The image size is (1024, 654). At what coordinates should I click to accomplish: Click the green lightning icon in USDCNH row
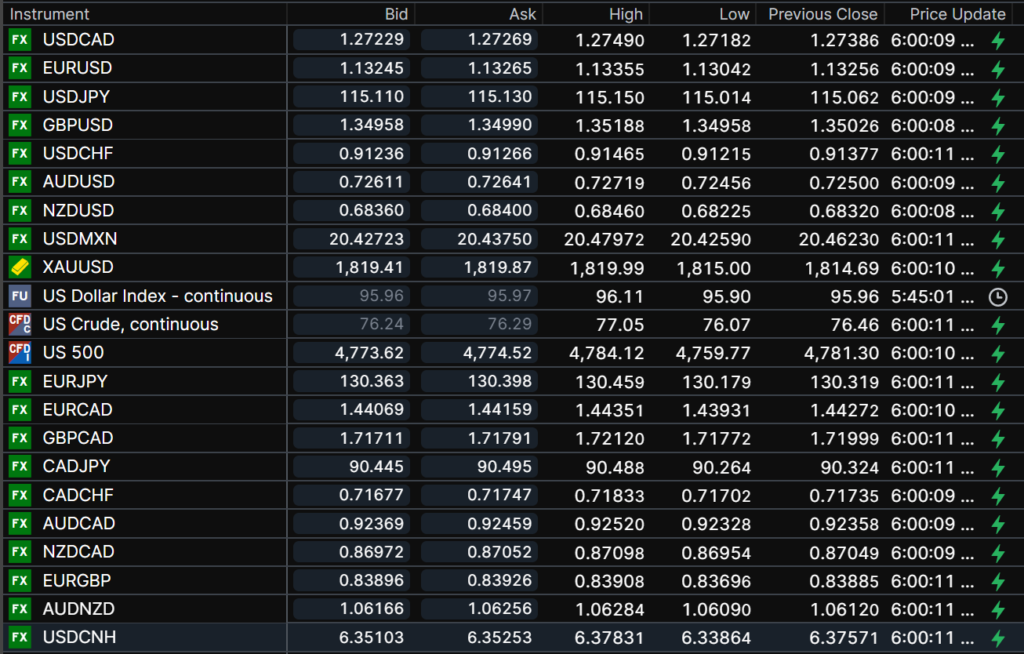tap(997, 638)
